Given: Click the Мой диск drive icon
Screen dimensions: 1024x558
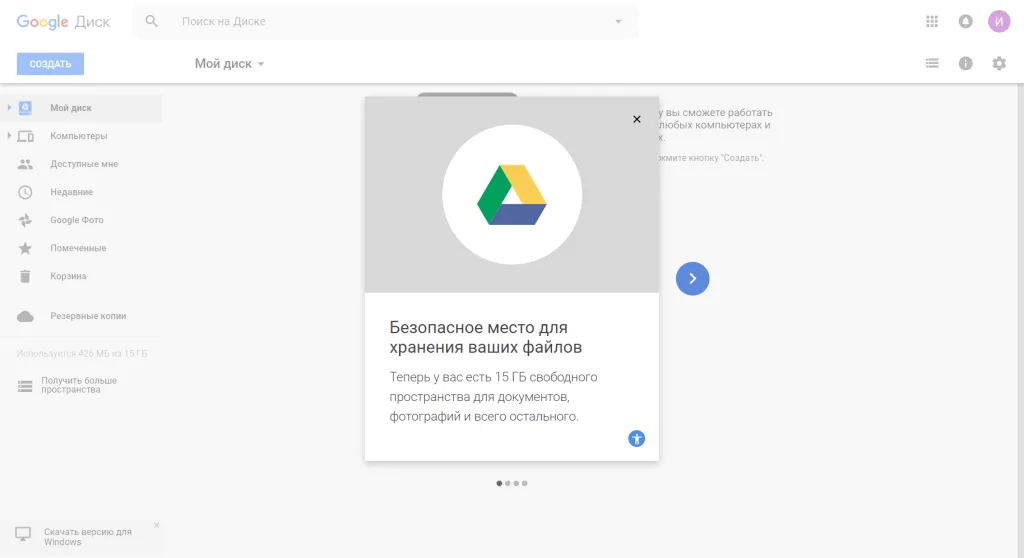Looking at the screenshot, I should click(x=25, y=108).
